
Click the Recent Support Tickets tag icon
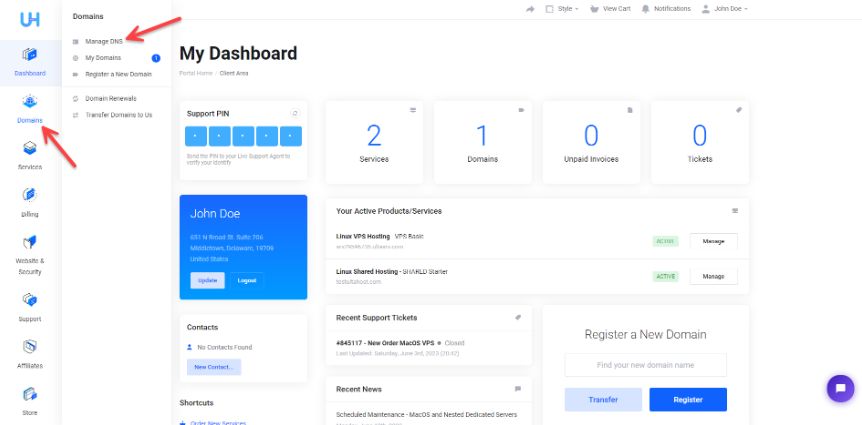point(518,317)
